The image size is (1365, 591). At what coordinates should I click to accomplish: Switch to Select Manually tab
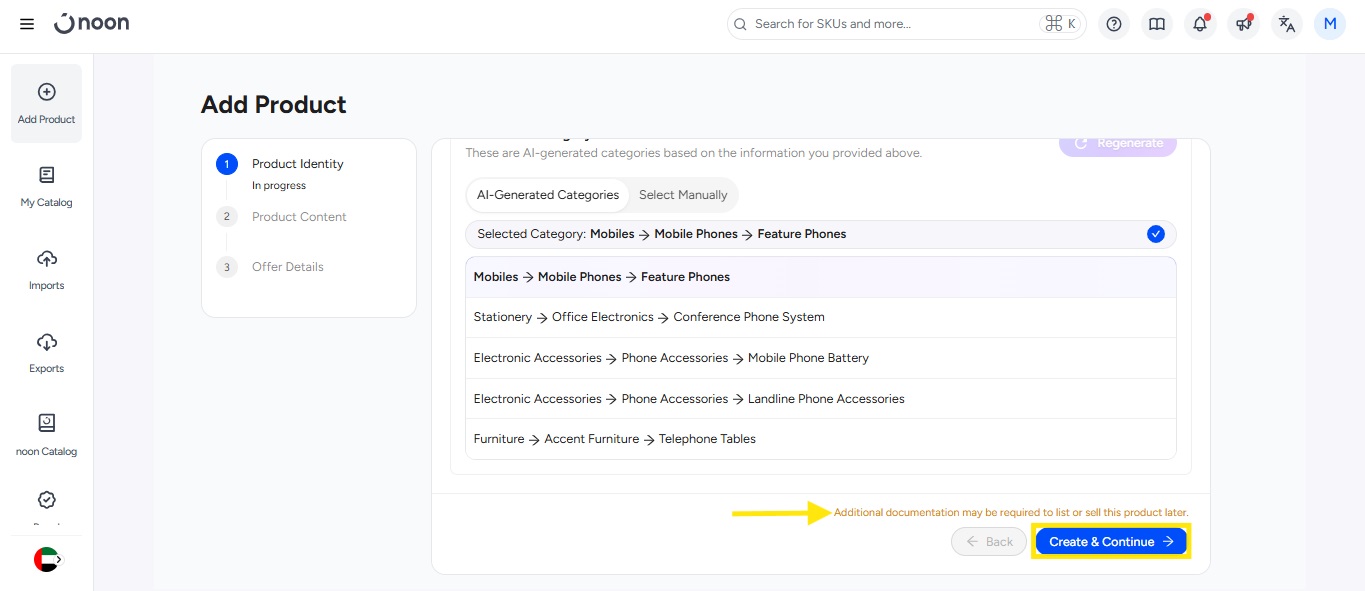[x=683, y=195]
